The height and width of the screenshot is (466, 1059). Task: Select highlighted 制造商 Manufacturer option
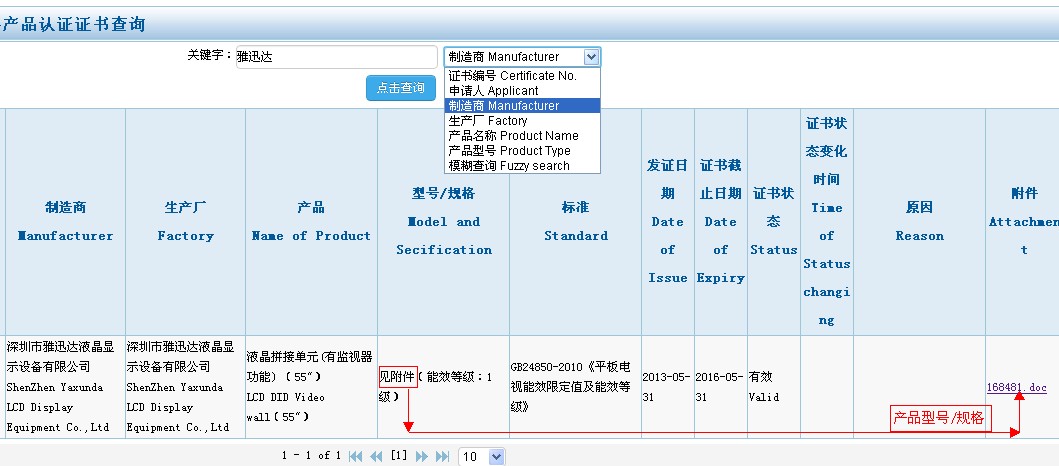point(504,106)
